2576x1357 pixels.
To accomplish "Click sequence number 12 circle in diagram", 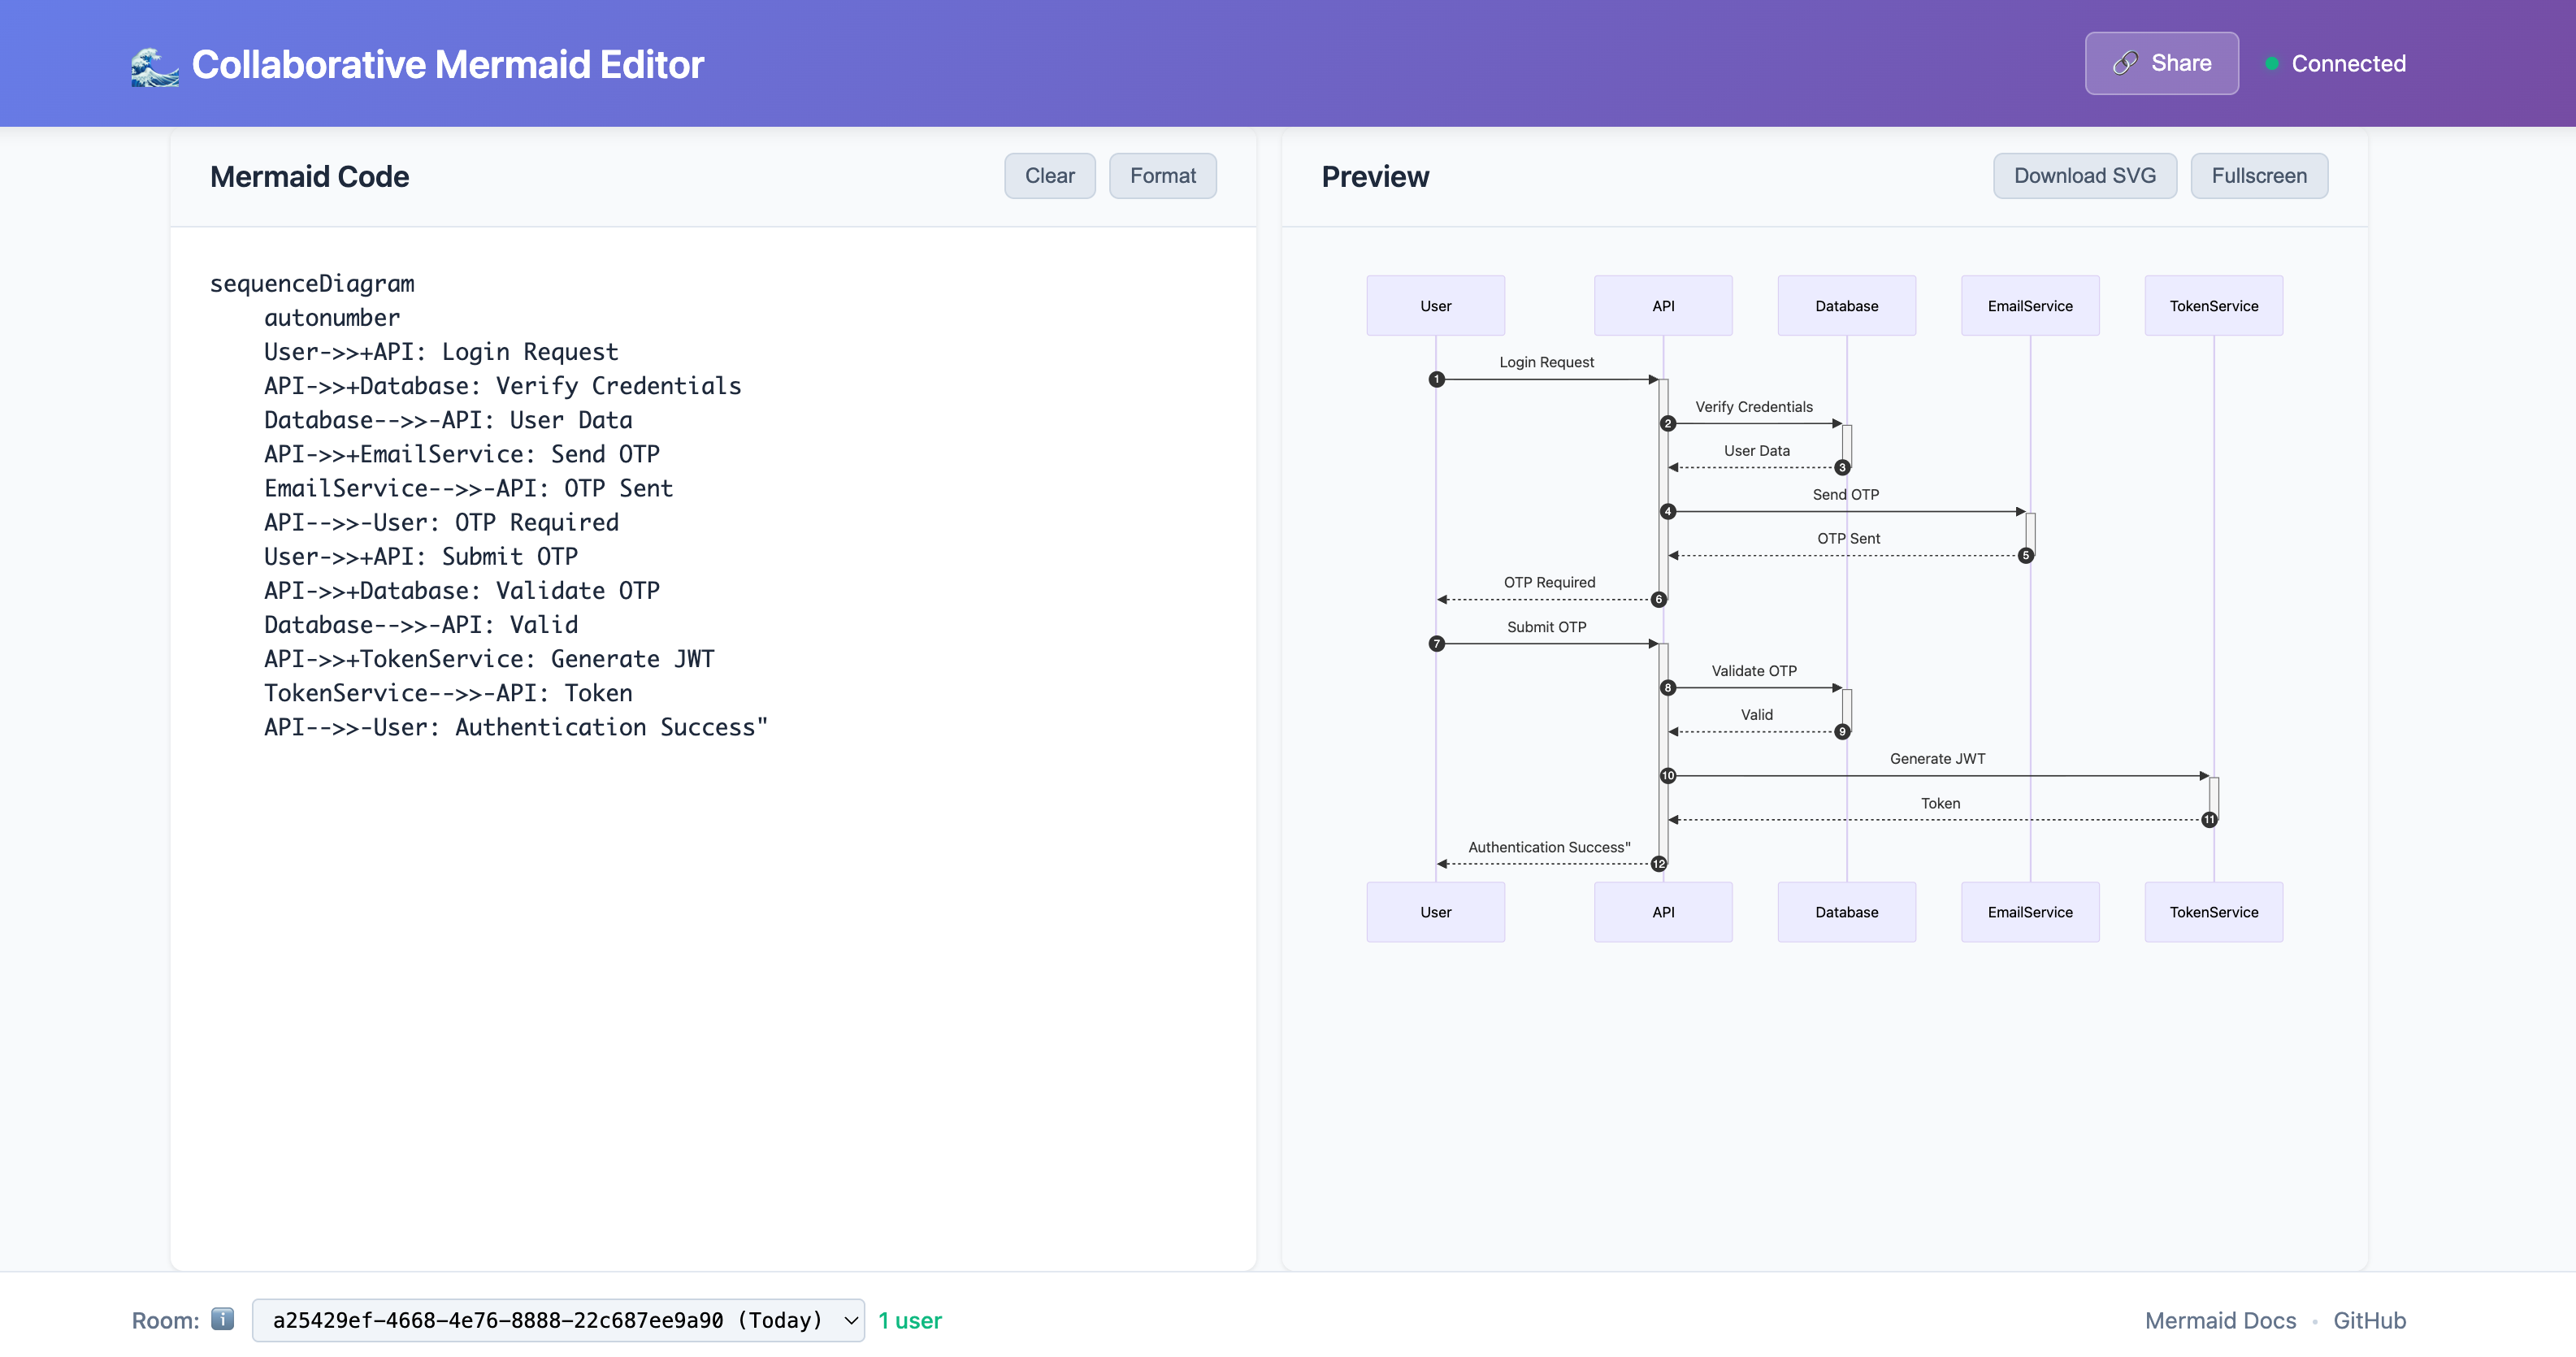I will click(1659, 863).
